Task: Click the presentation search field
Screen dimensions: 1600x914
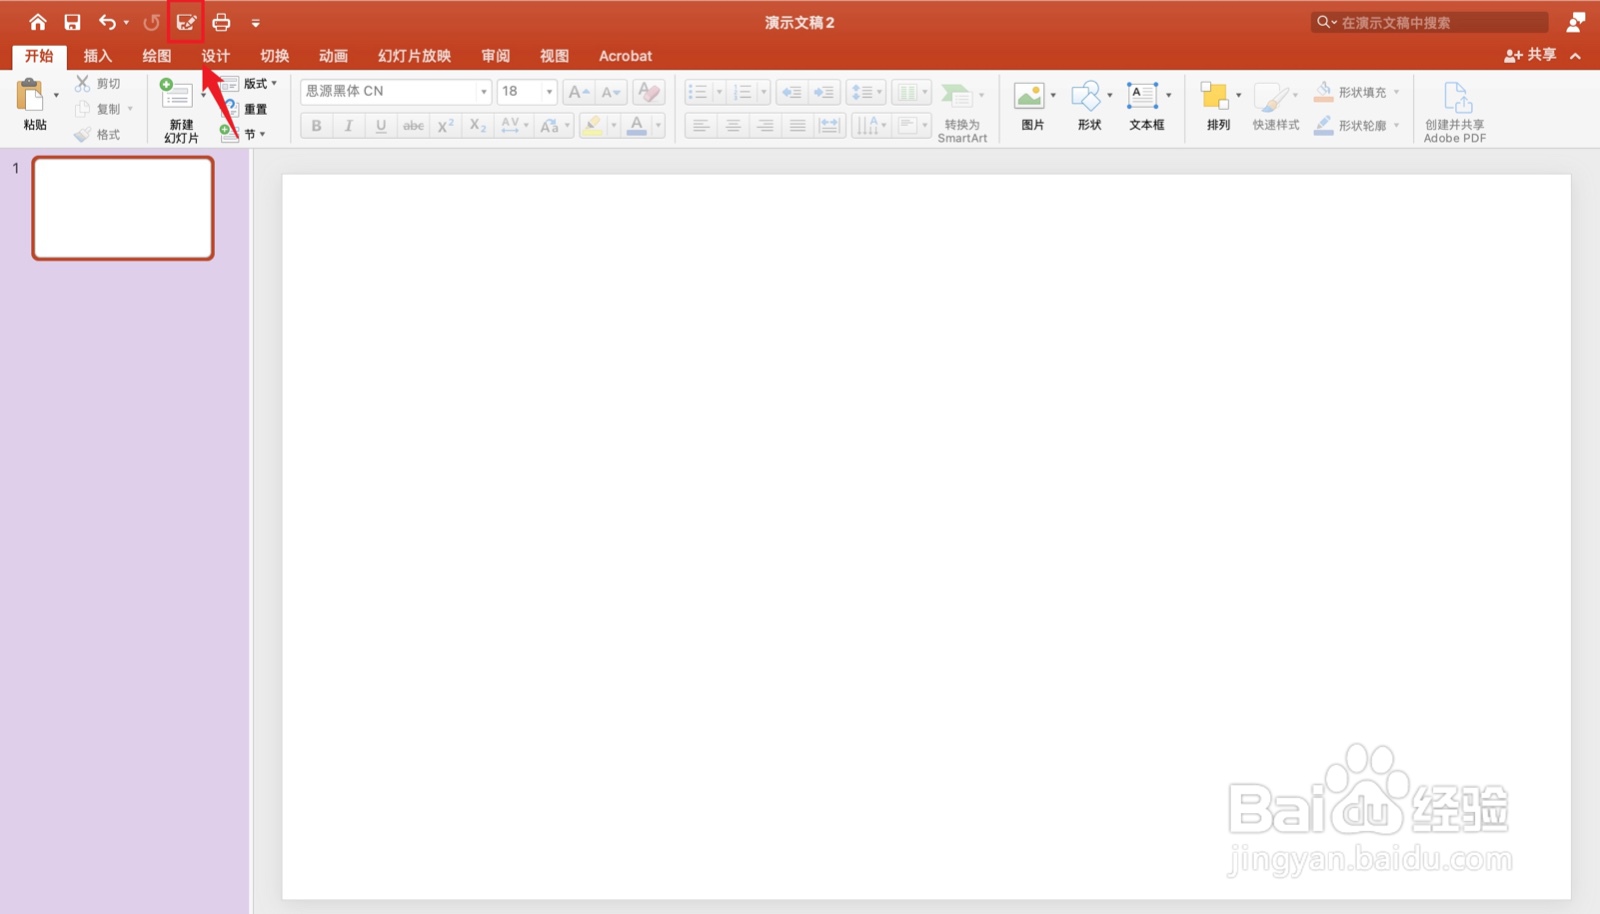Action: coord(1430,22)
